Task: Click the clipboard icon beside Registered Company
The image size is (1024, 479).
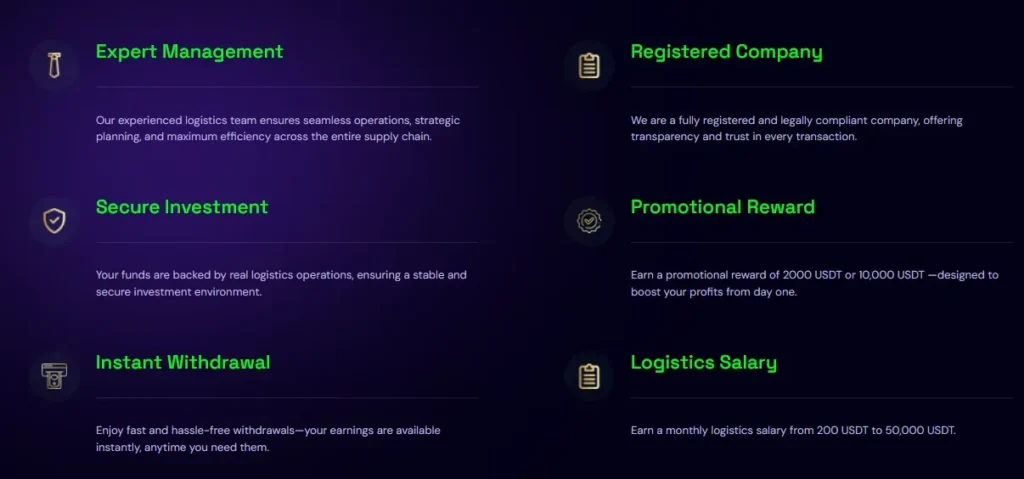Action: click(589, 65)
